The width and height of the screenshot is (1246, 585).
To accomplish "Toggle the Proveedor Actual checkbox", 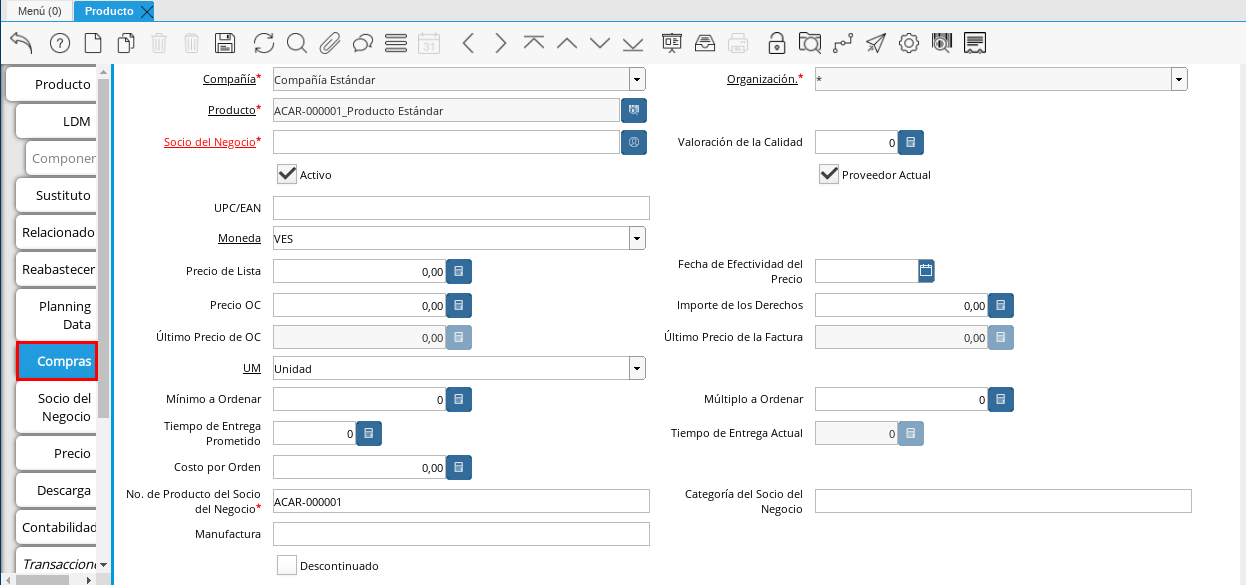I will (828, 174).
